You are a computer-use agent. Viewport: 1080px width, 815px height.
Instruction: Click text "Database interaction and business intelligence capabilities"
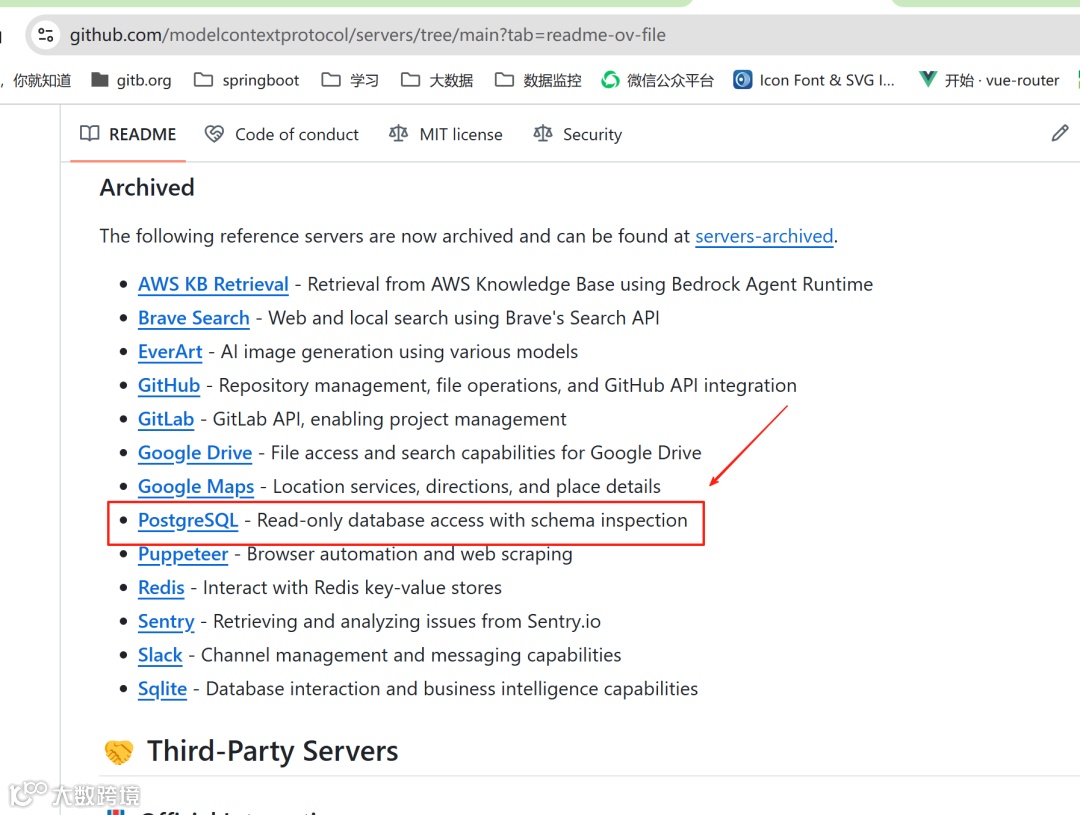click(x=452, y=690)
